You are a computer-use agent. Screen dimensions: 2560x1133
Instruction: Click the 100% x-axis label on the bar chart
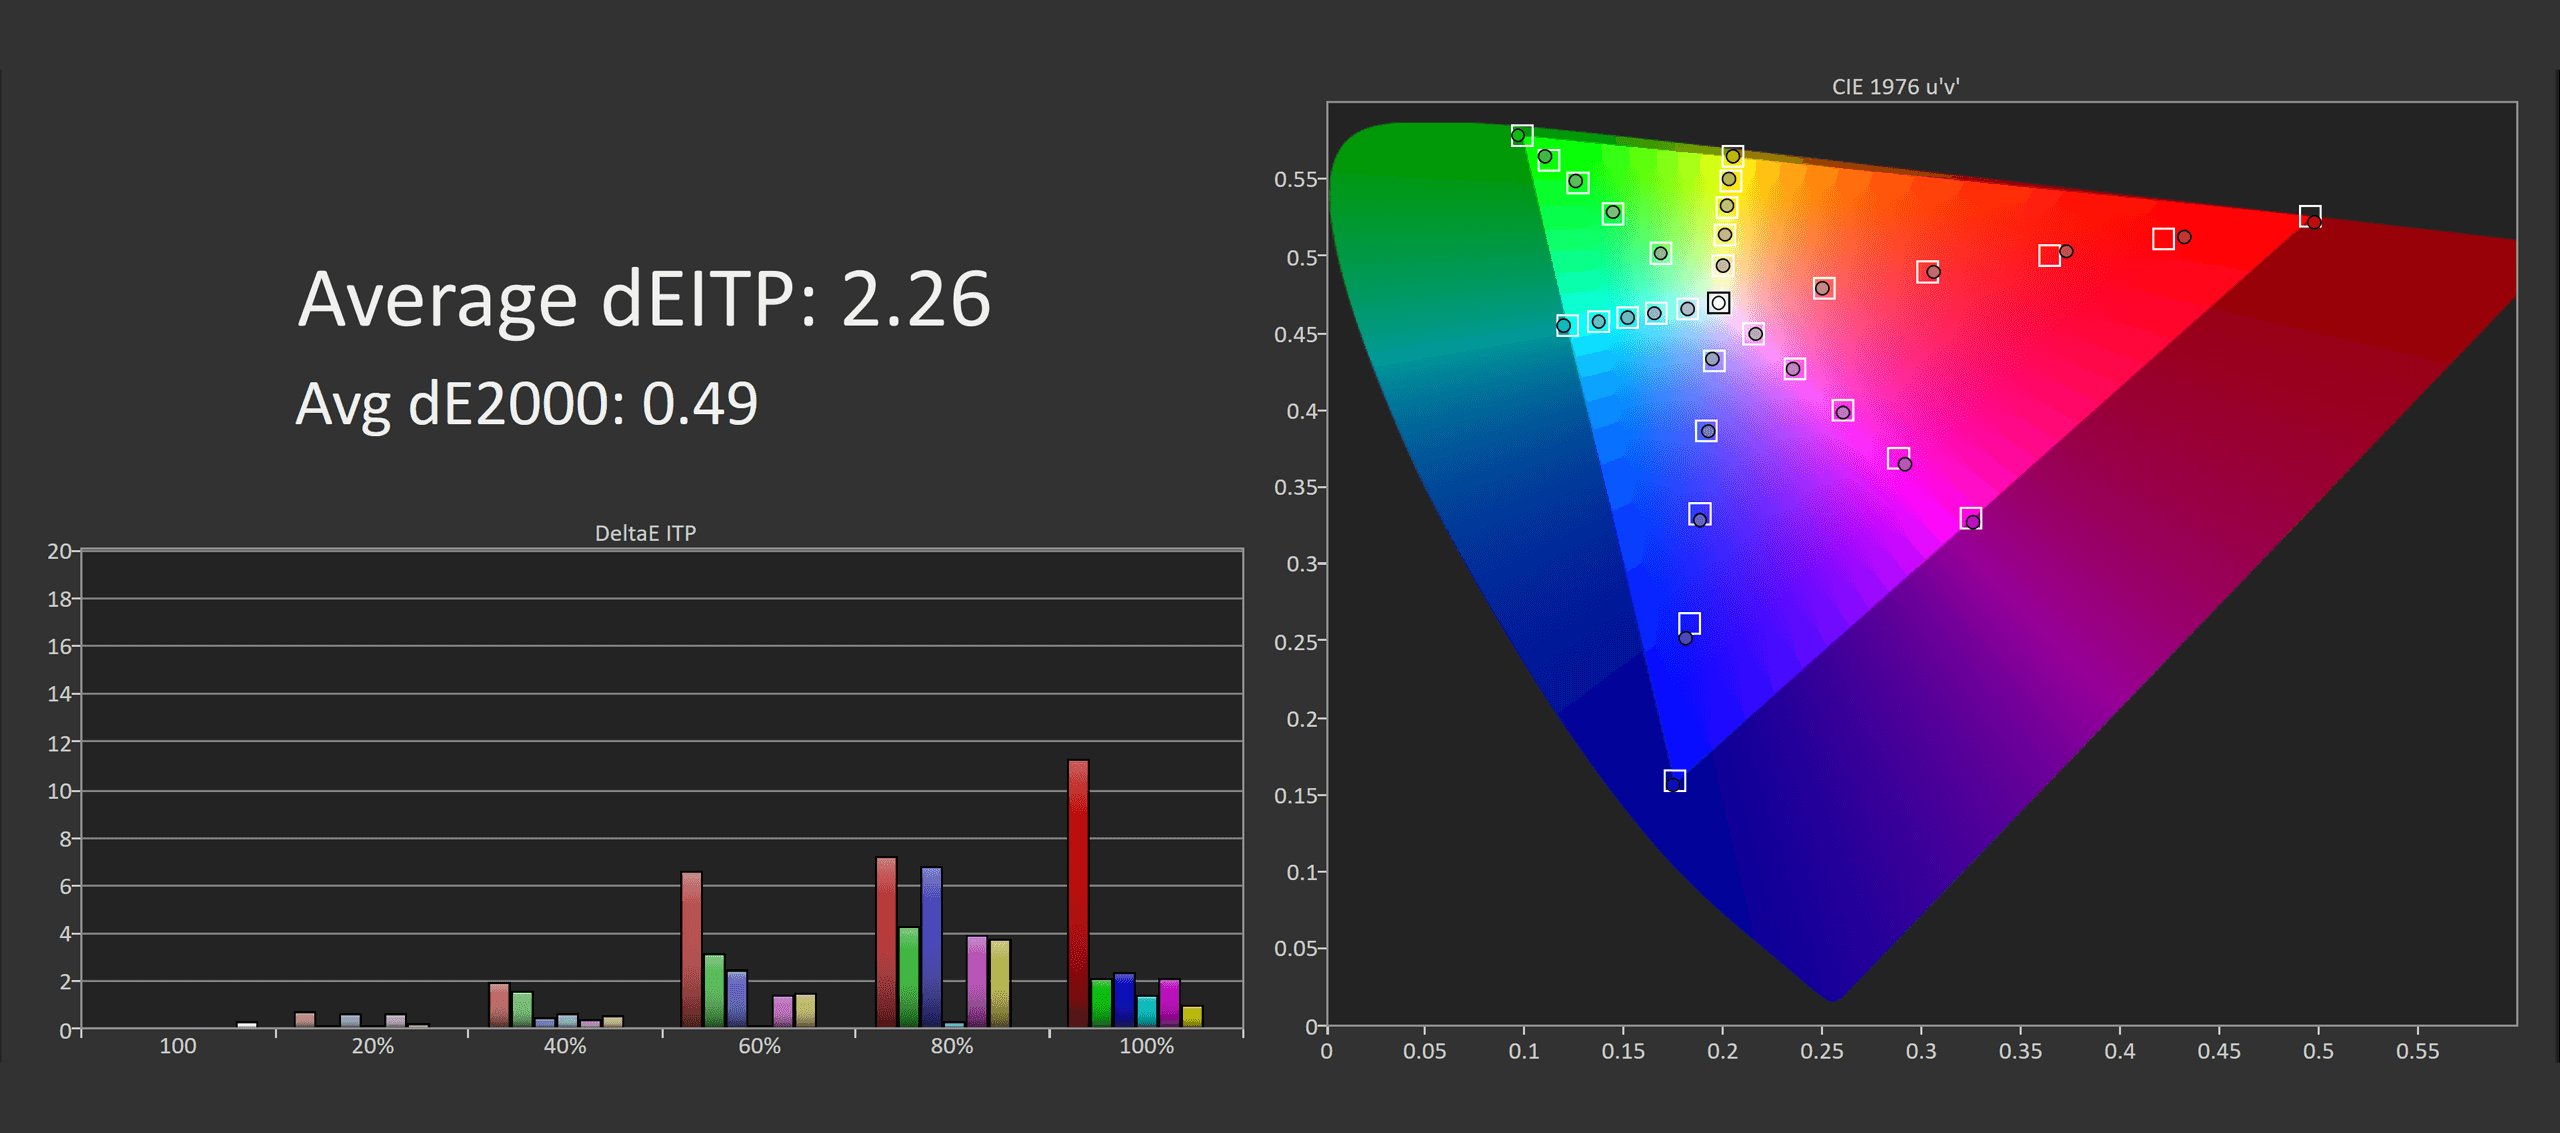coord(1146,1046)
